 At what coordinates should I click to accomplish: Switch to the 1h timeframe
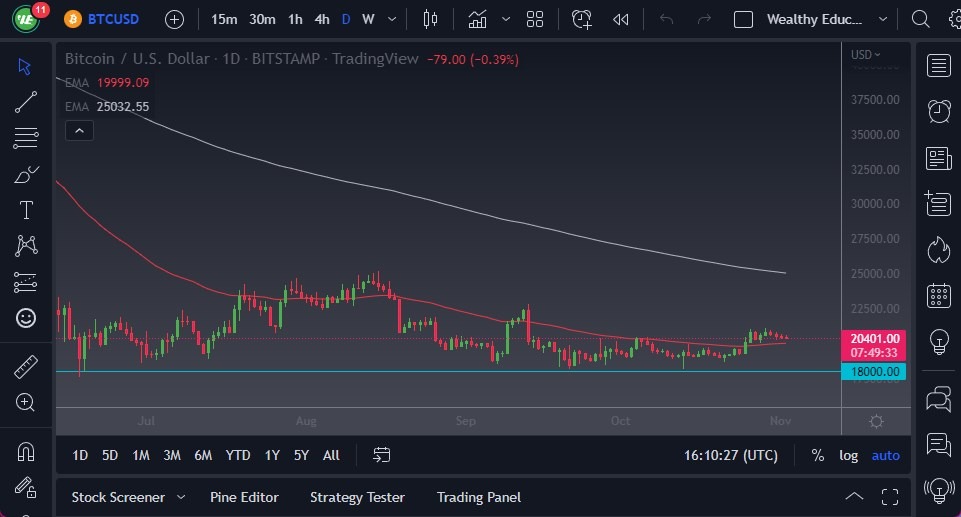[295, 20]
